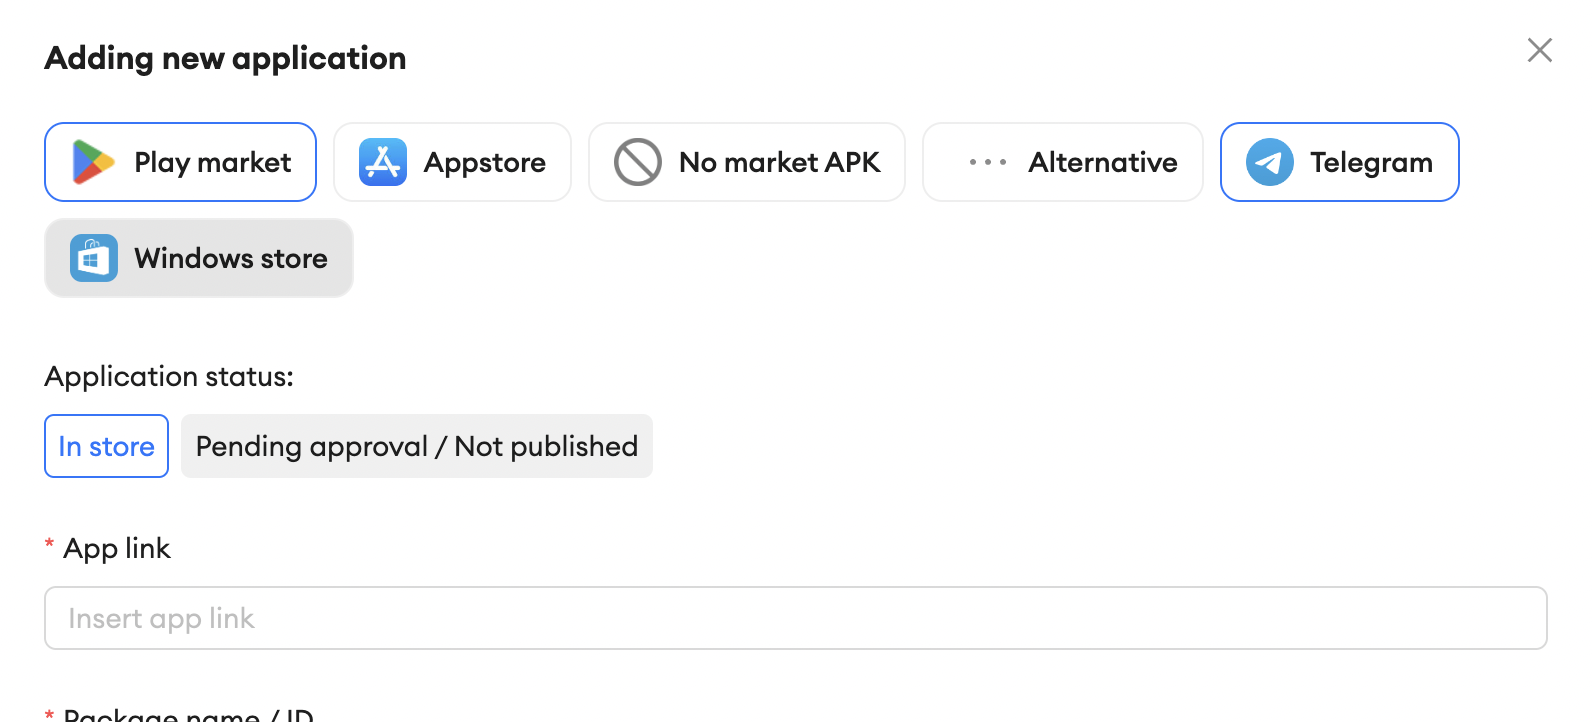Select the In store status
This screenshot has height=722, width=1592.
pos(106,446)
